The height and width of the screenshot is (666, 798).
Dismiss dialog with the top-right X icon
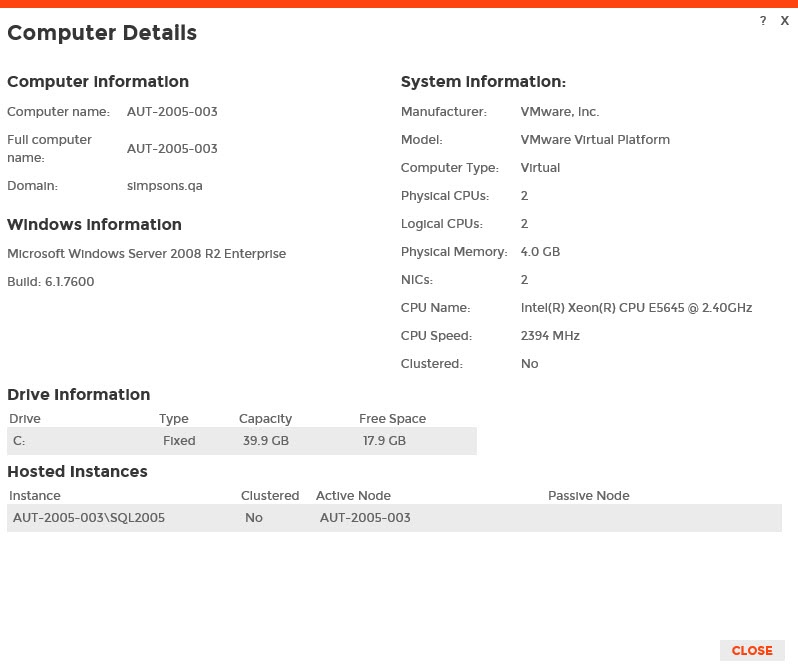click(785, 21)
